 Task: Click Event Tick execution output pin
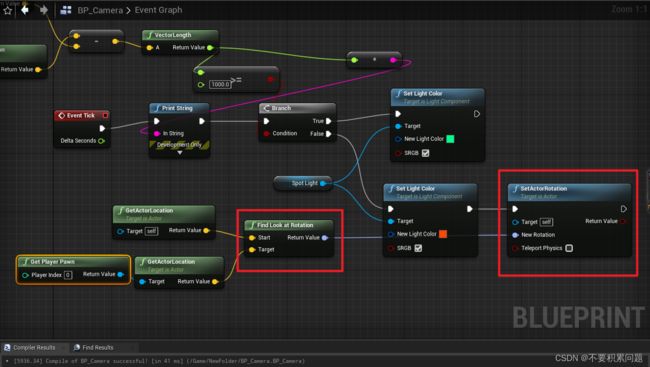102,129
